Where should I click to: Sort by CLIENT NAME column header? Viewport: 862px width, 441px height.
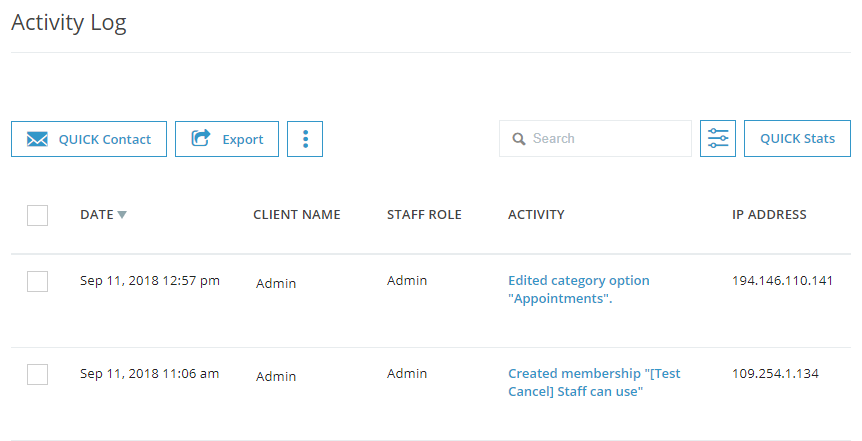[x=297, y=214]
